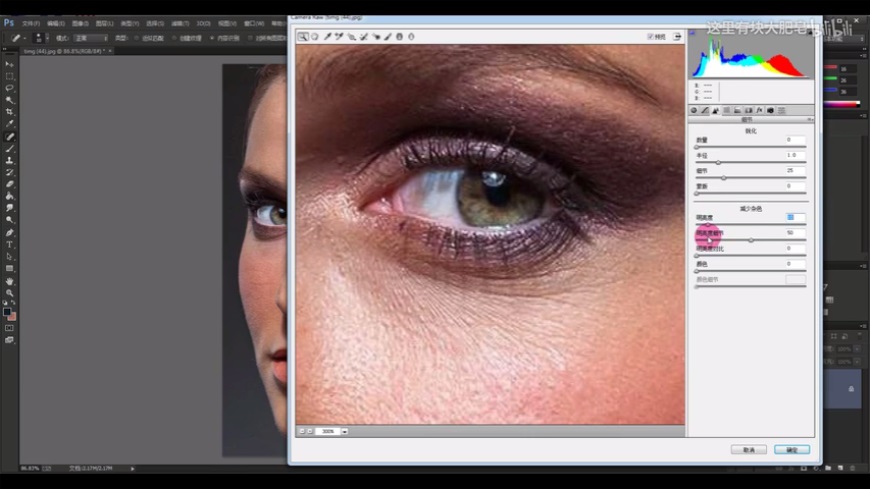Pick the White Balance eyedropper in Camera Raw
This screenshot has width=870, height=489.
coord(326,36)
